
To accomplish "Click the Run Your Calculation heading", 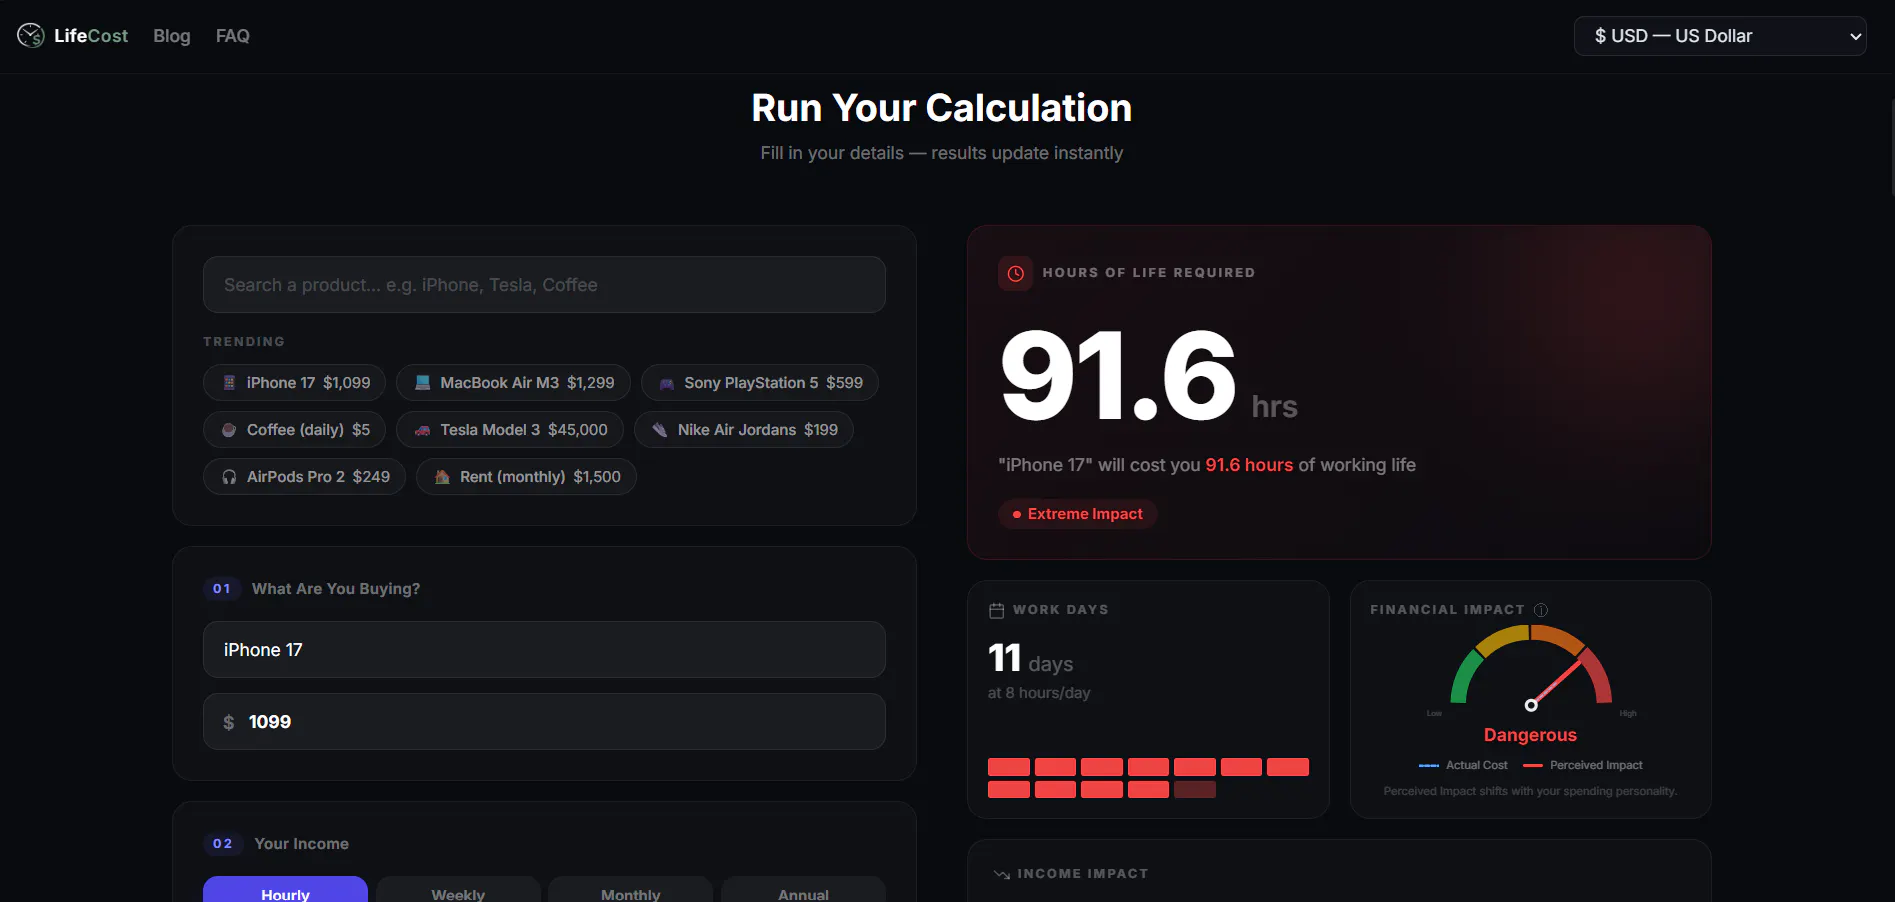I will (942, 108).
